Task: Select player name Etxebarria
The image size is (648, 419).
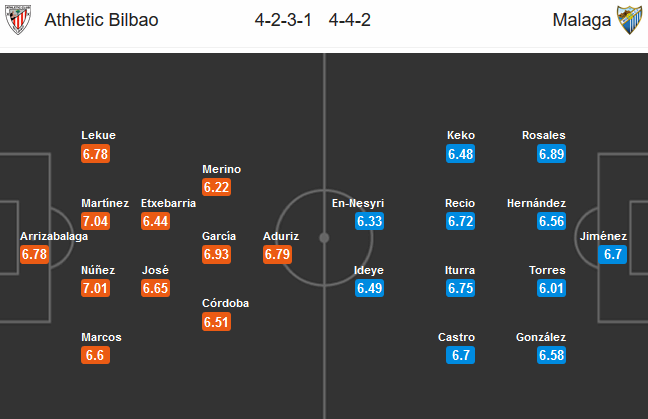Action: click(168, 203)
